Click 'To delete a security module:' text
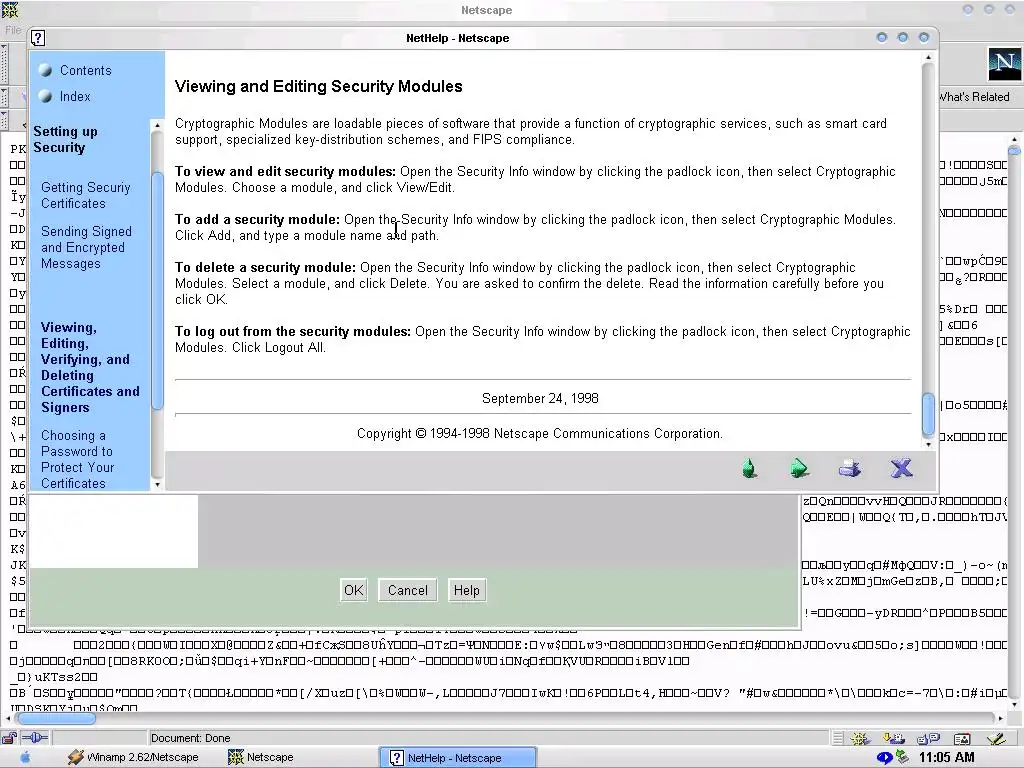This screenshot has width=1024, height=768. coord(265,268)
